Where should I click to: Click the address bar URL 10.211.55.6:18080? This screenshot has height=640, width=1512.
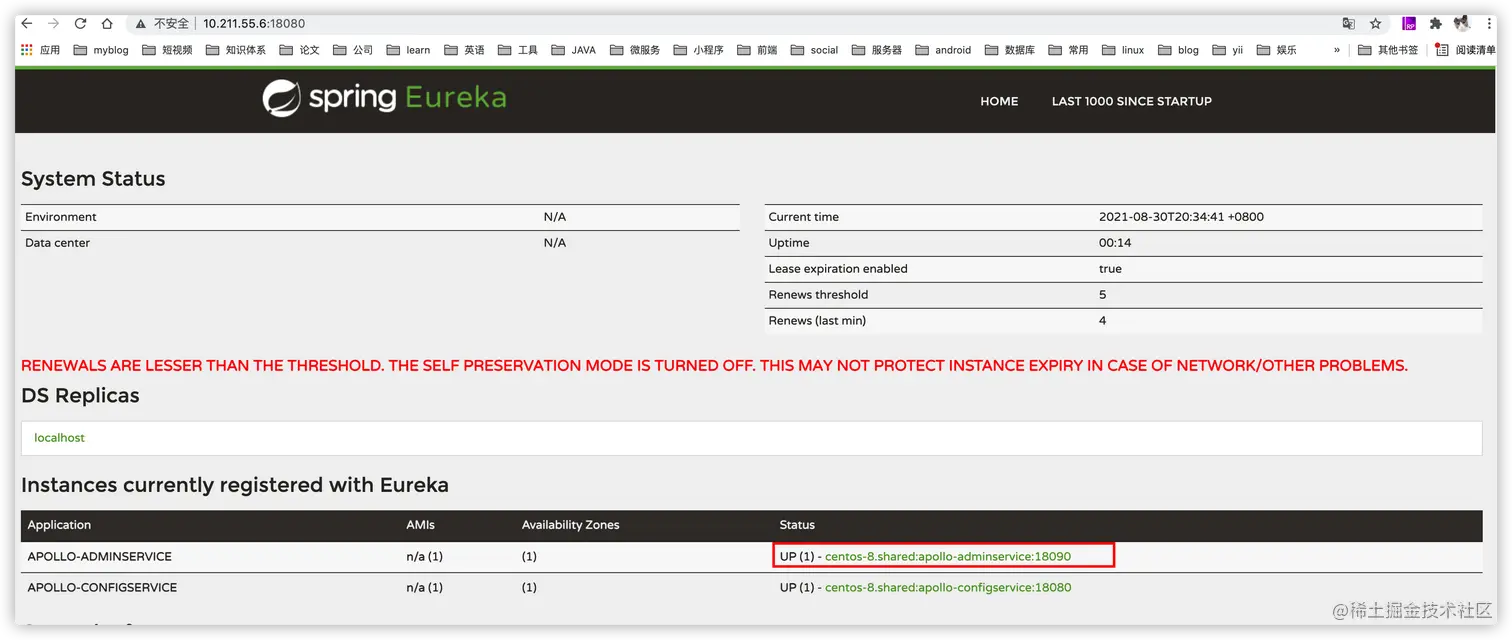coord(254,23)
